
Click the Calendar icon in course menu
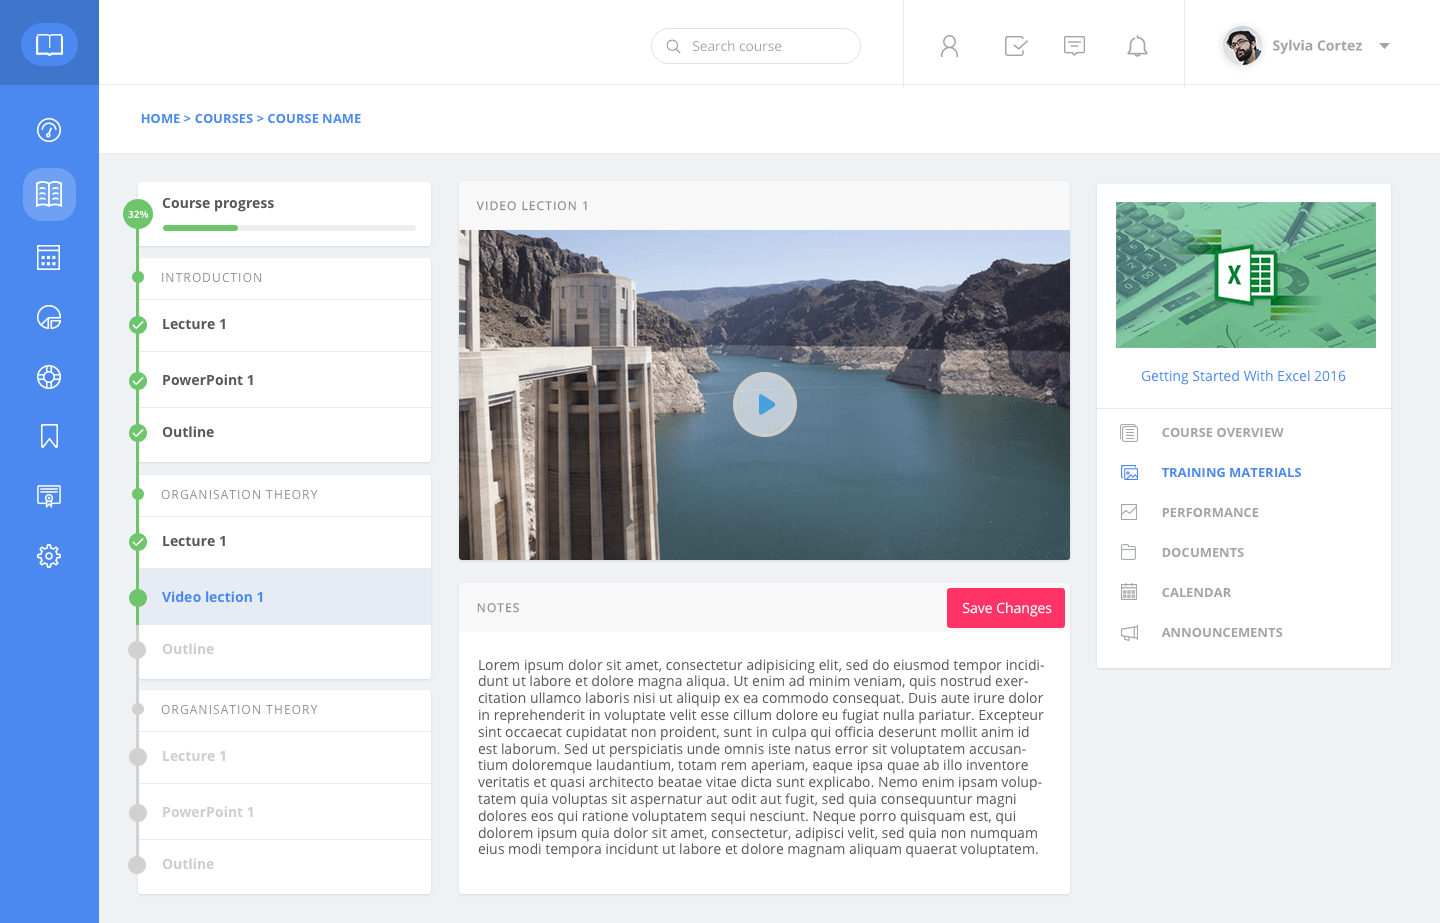1129,592
